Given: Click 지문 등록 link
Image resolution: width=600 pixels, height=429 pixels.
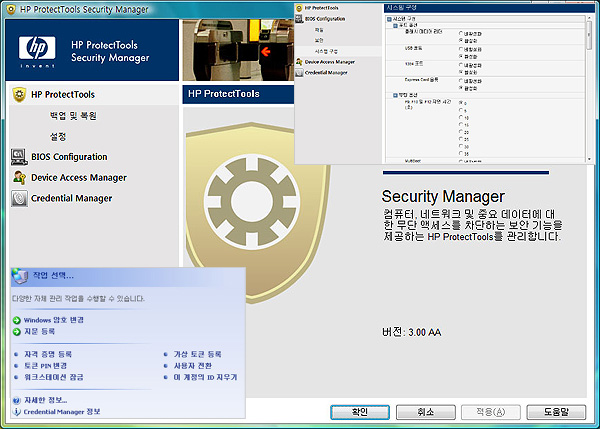Looking at the screenshot, I should (39, 331).
